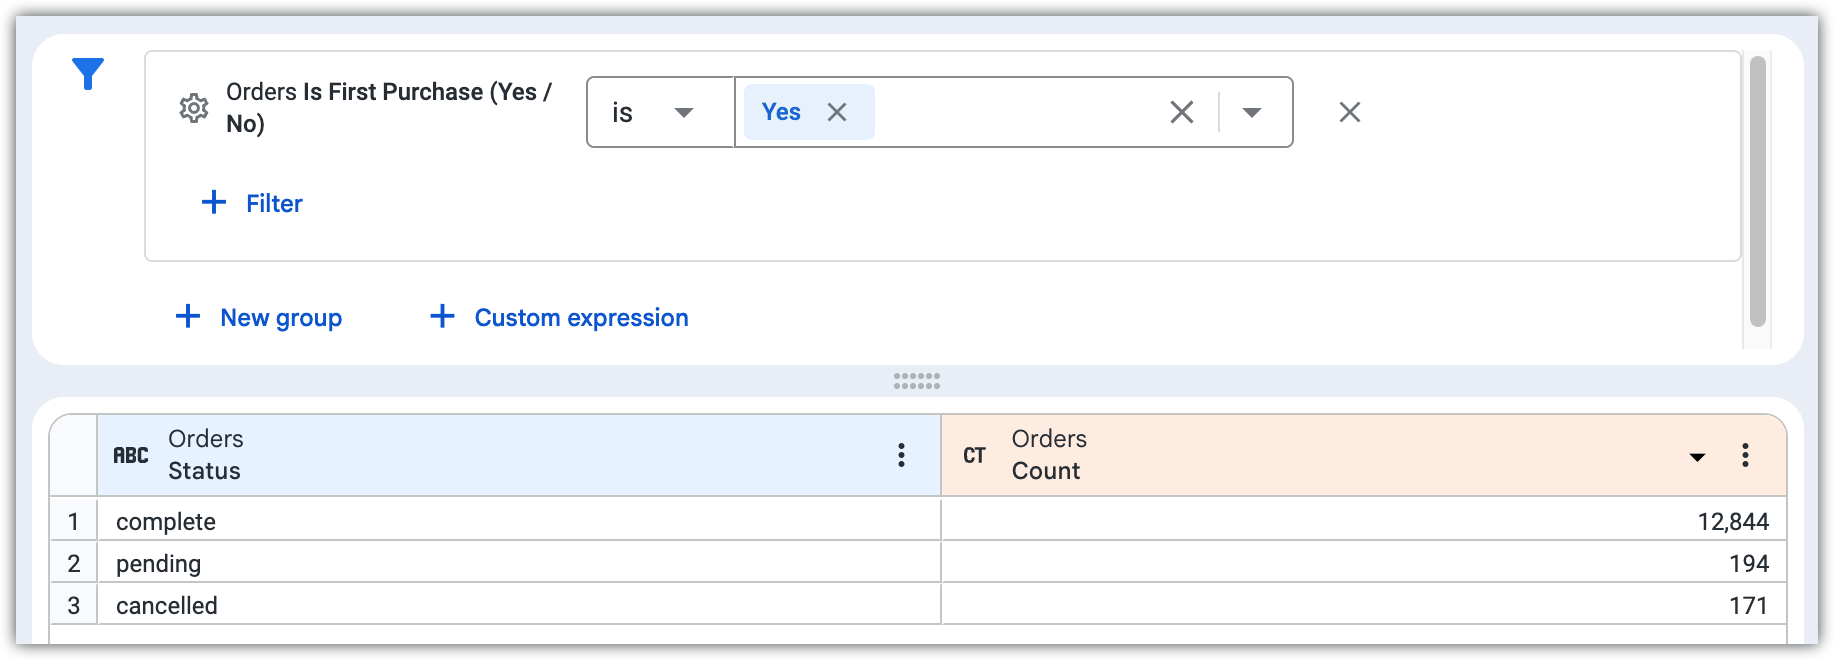Image resolution: width=1834 pixels, height=660 pixels.
Task: Open Orders Count column options menu
Action: pos(1745,455)
